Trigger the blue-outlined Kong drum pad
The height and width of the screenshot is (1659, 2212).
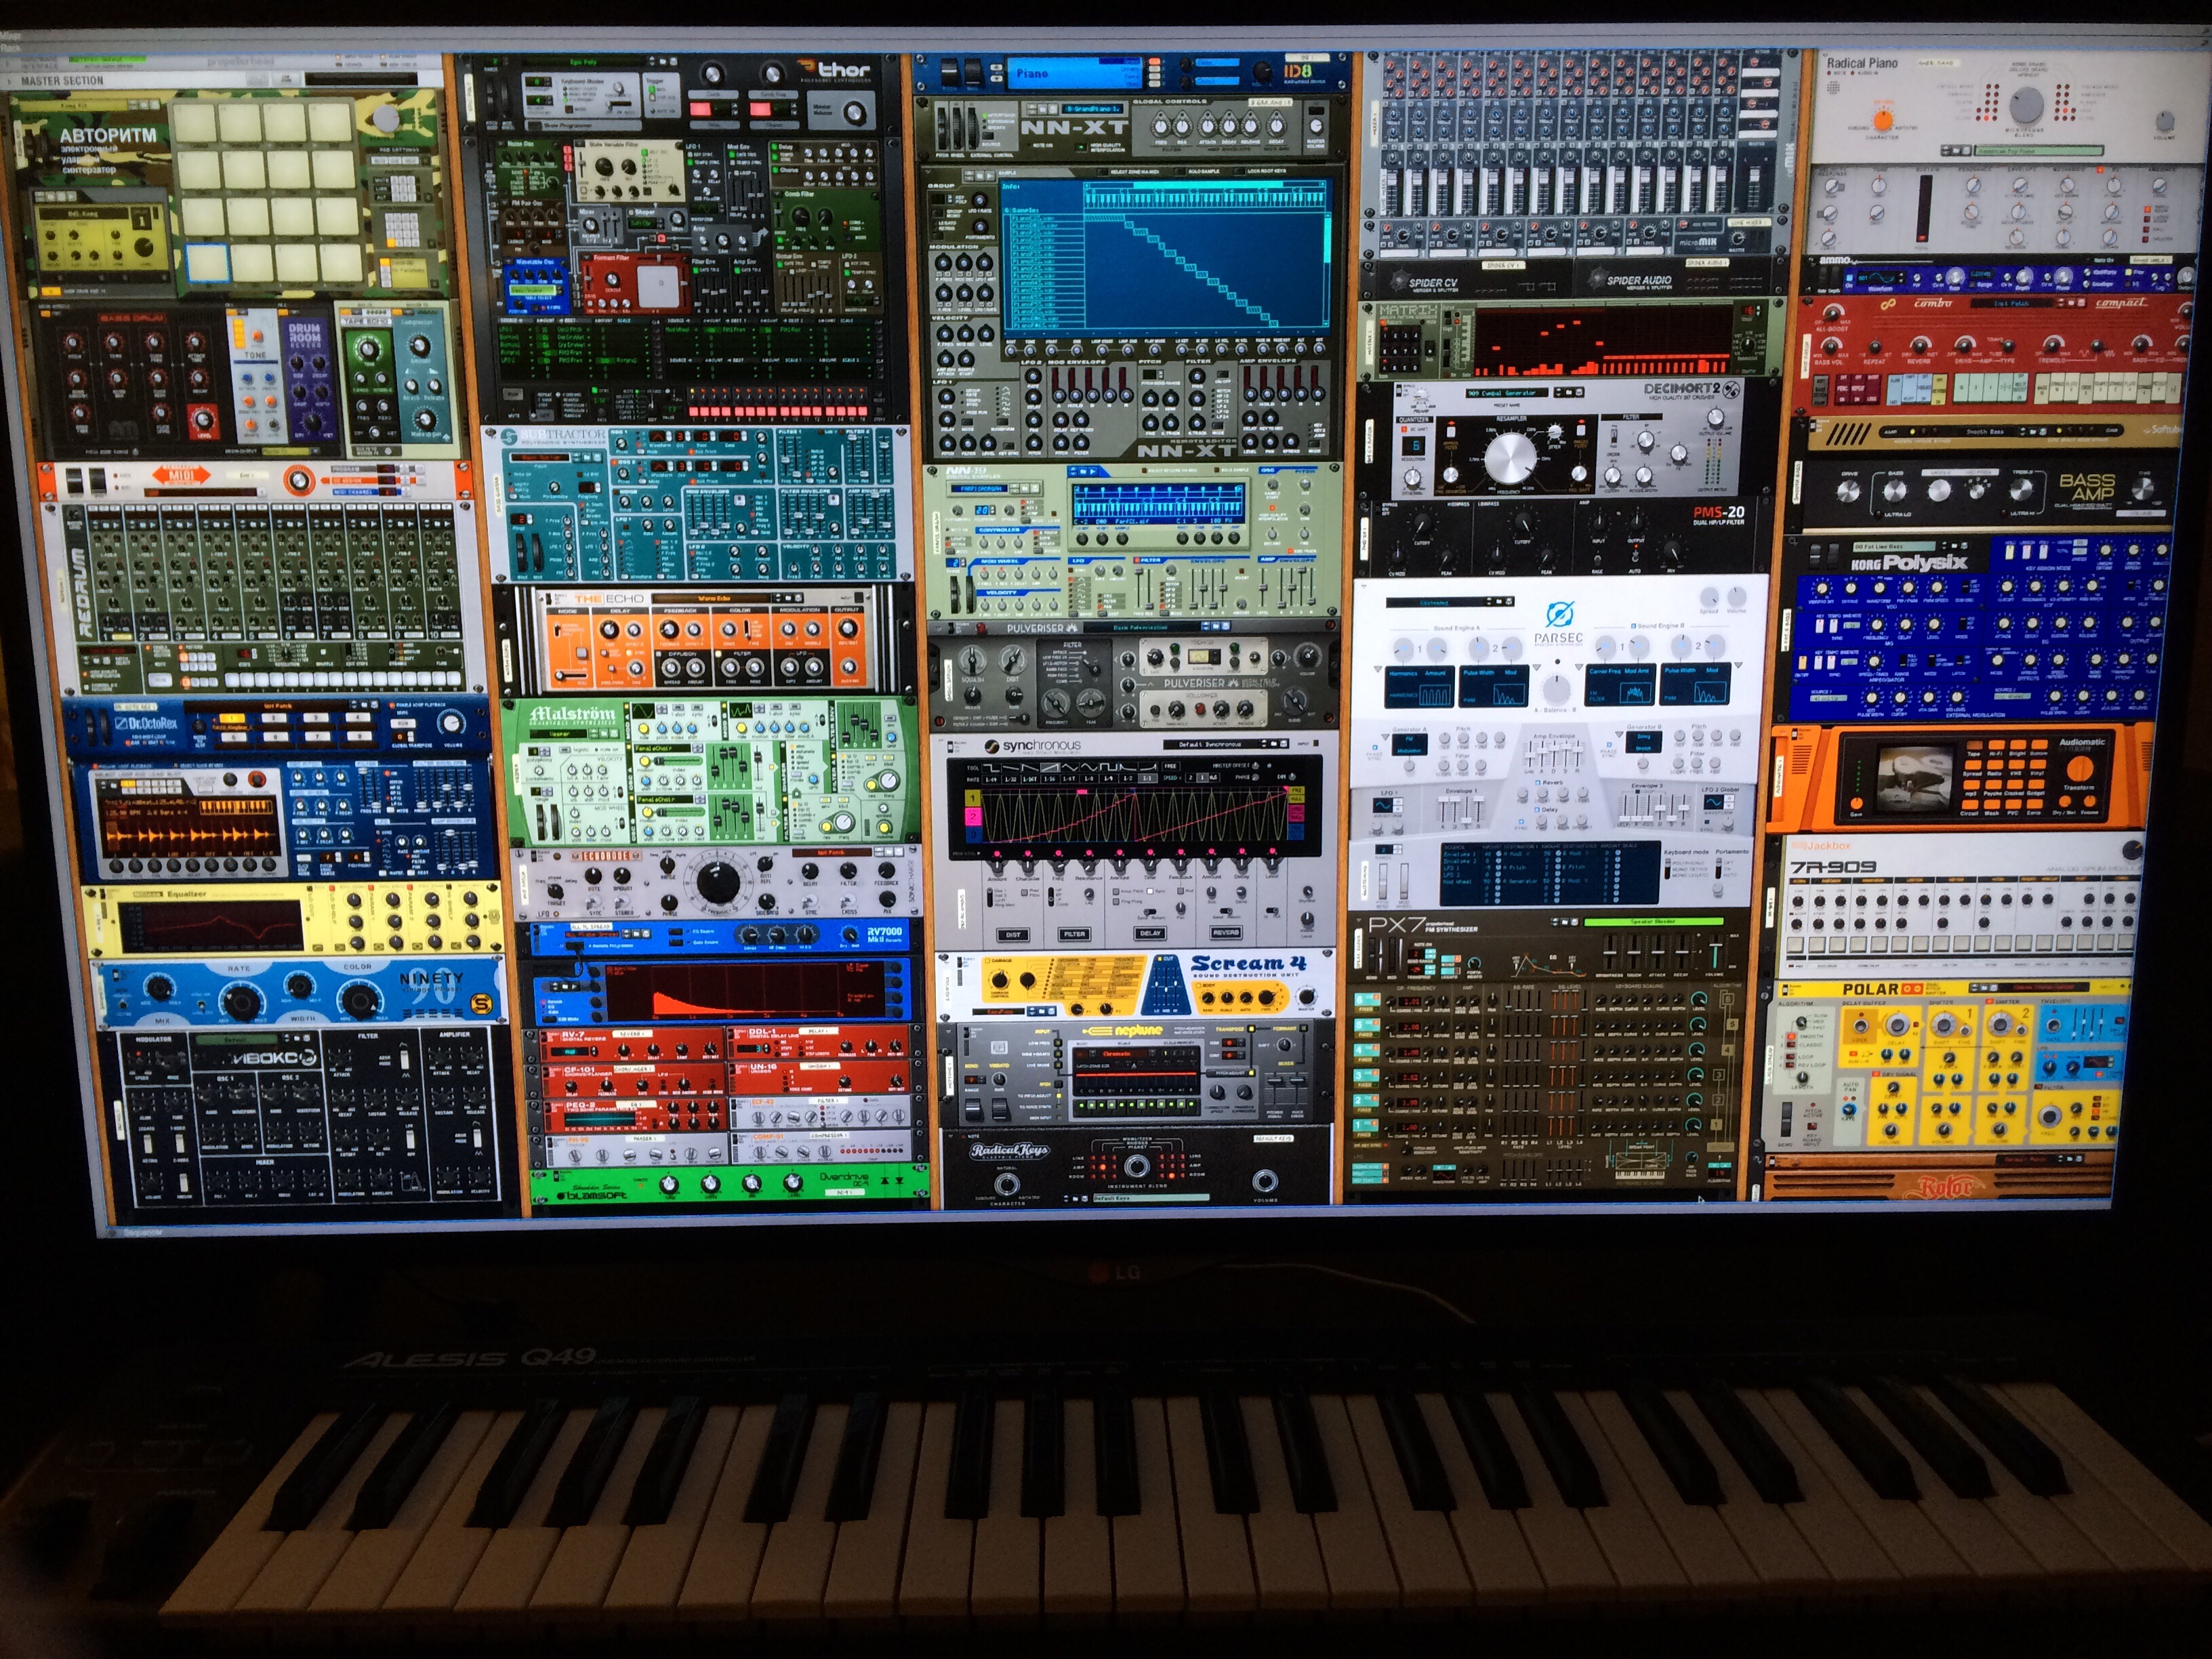tap(207, 262)
